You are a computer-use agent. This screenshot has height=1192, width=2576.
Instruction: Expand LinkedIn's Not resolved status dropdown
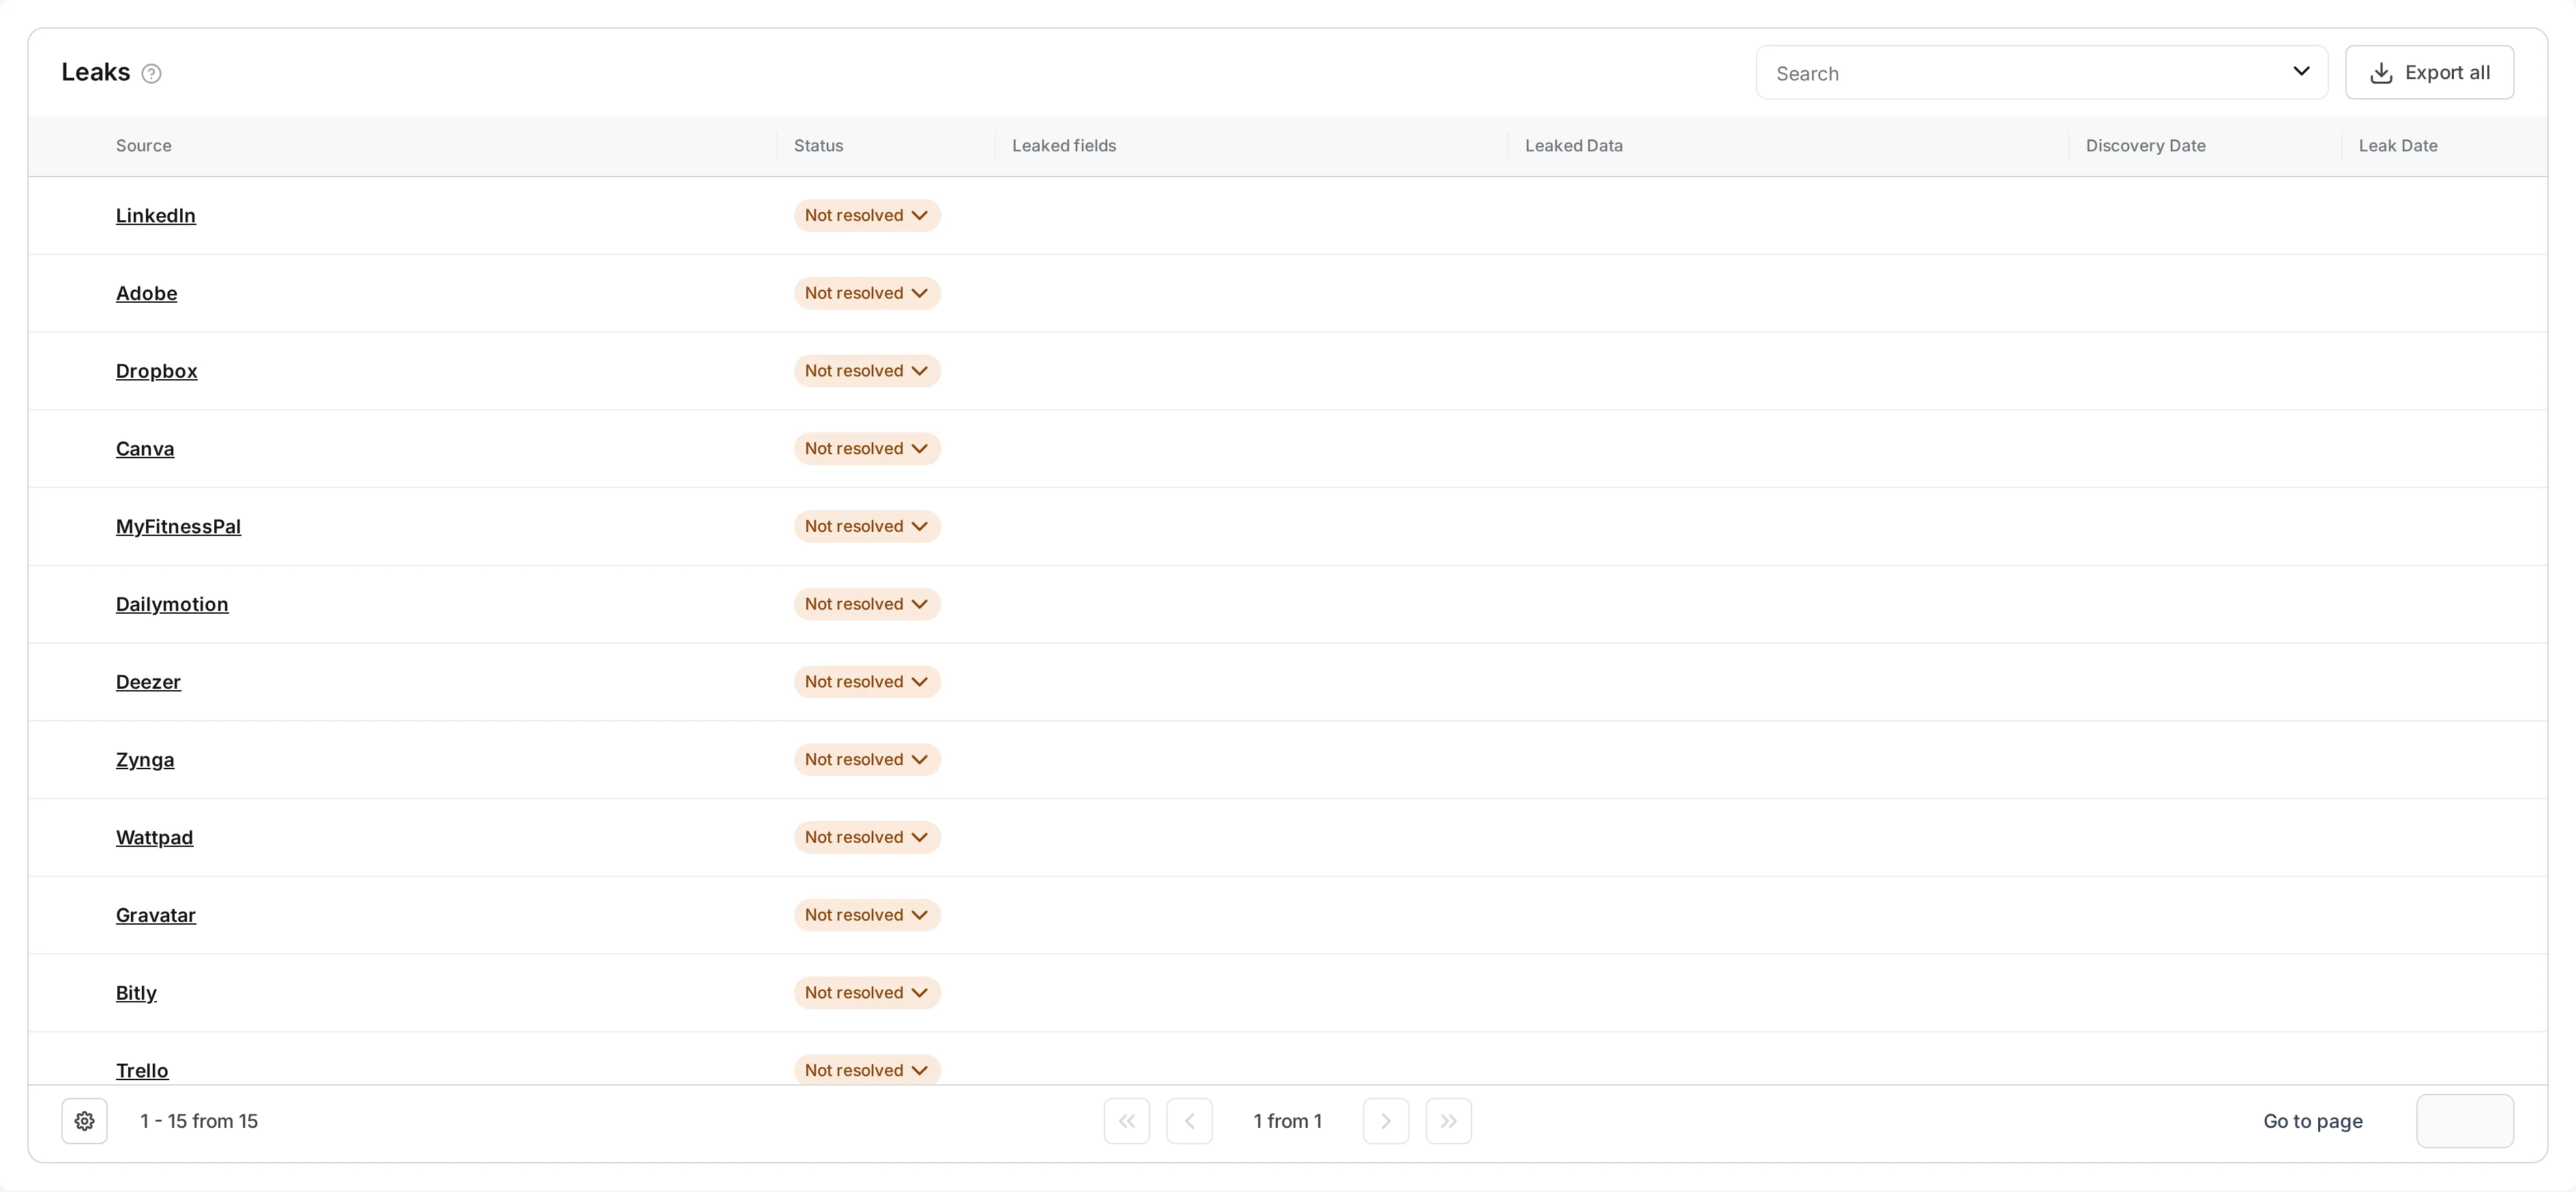click(x=866, y=215)
